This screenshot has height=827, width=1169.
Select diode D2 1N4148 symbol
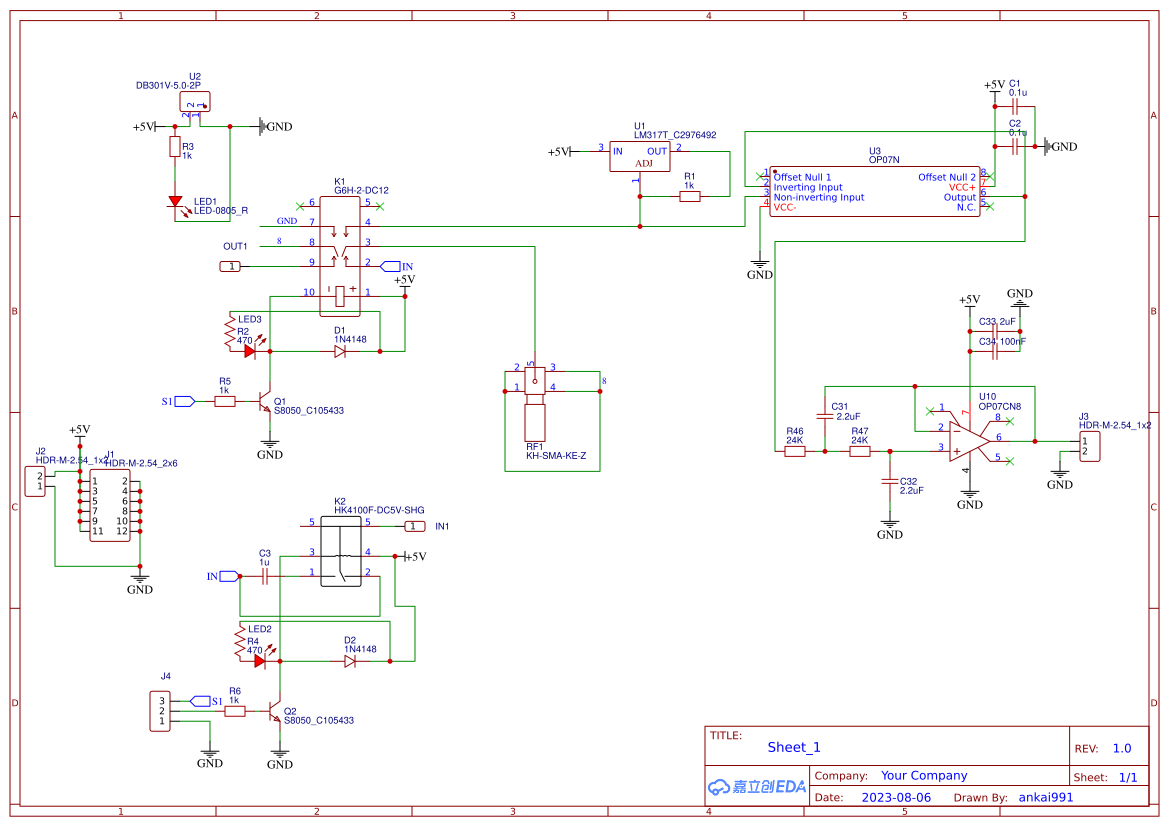coord(350,661)
